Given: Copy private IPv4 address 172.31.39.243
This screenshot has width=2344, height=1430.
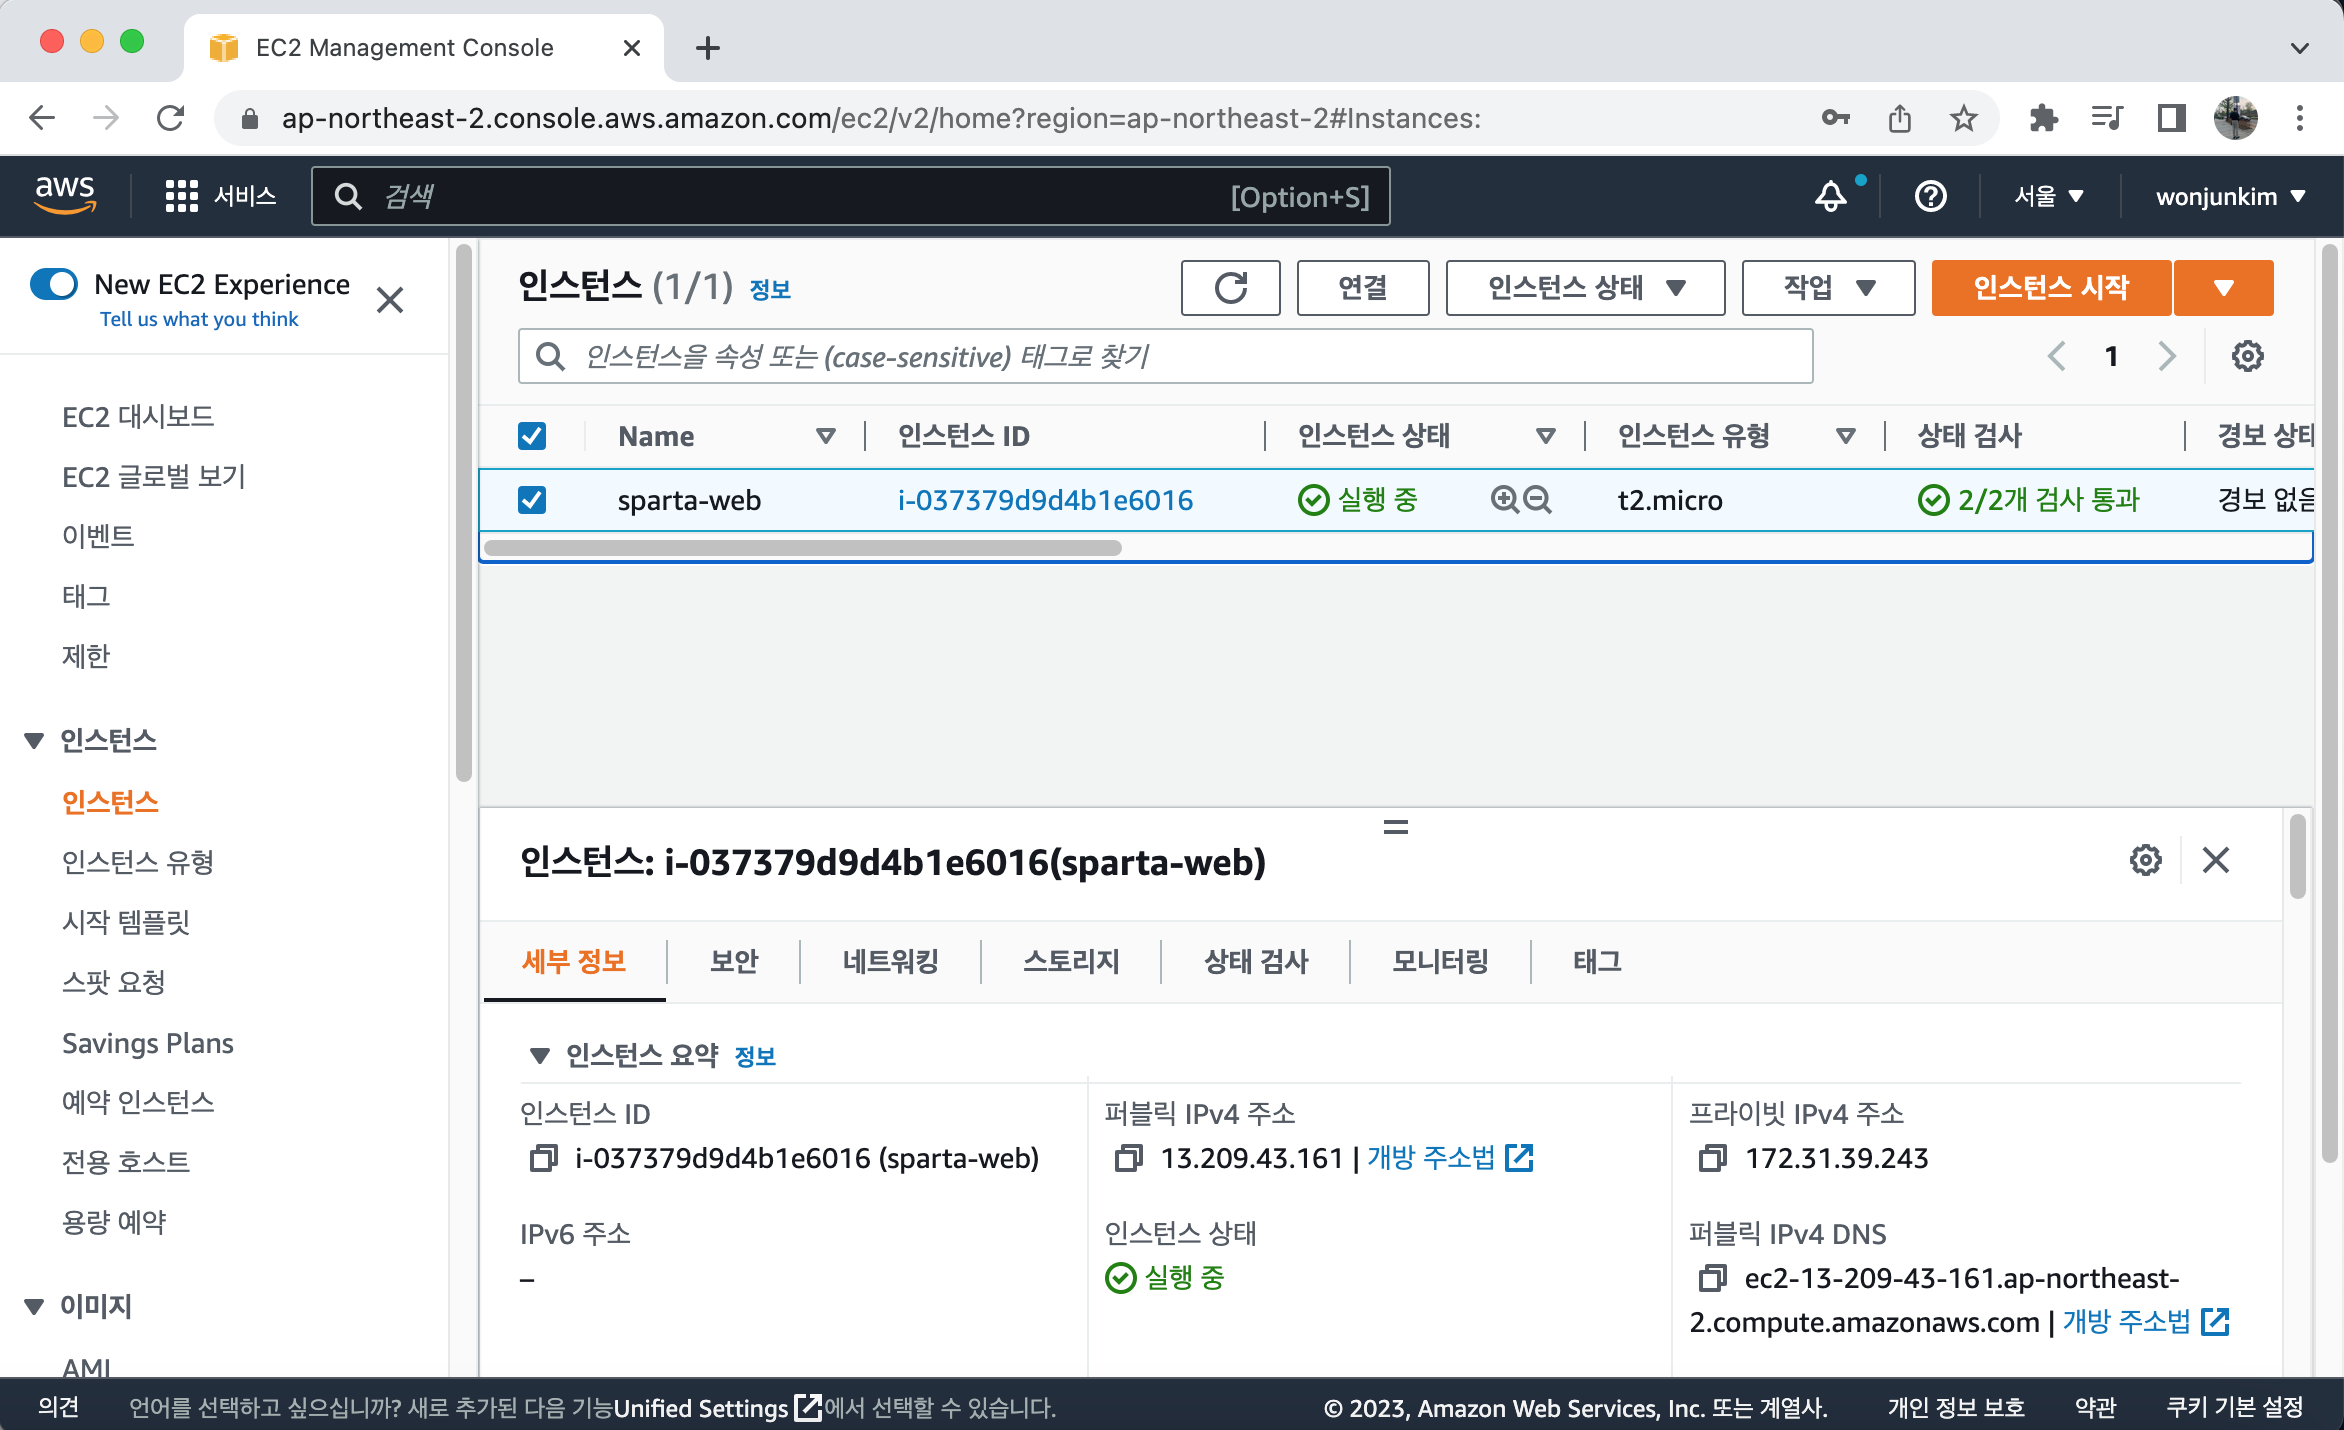Looking at the screenshot, I should (x=1712, y=1158).
